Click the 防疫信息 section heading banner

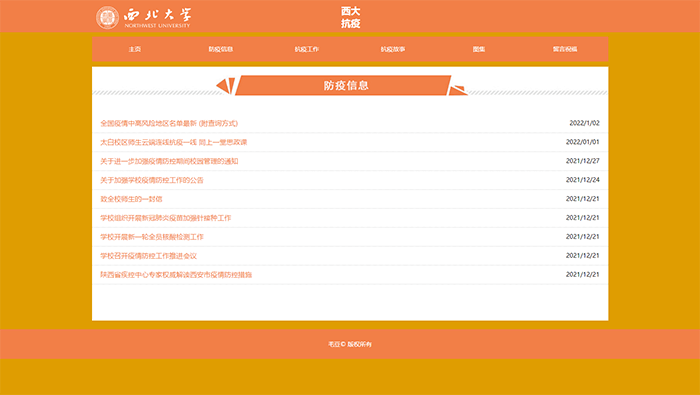342,85
